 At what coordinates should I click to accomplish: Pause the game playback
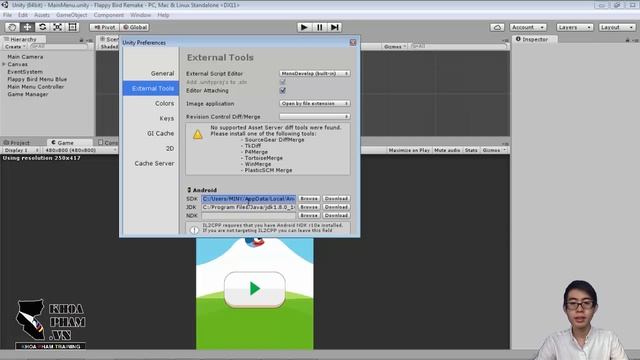319,27
